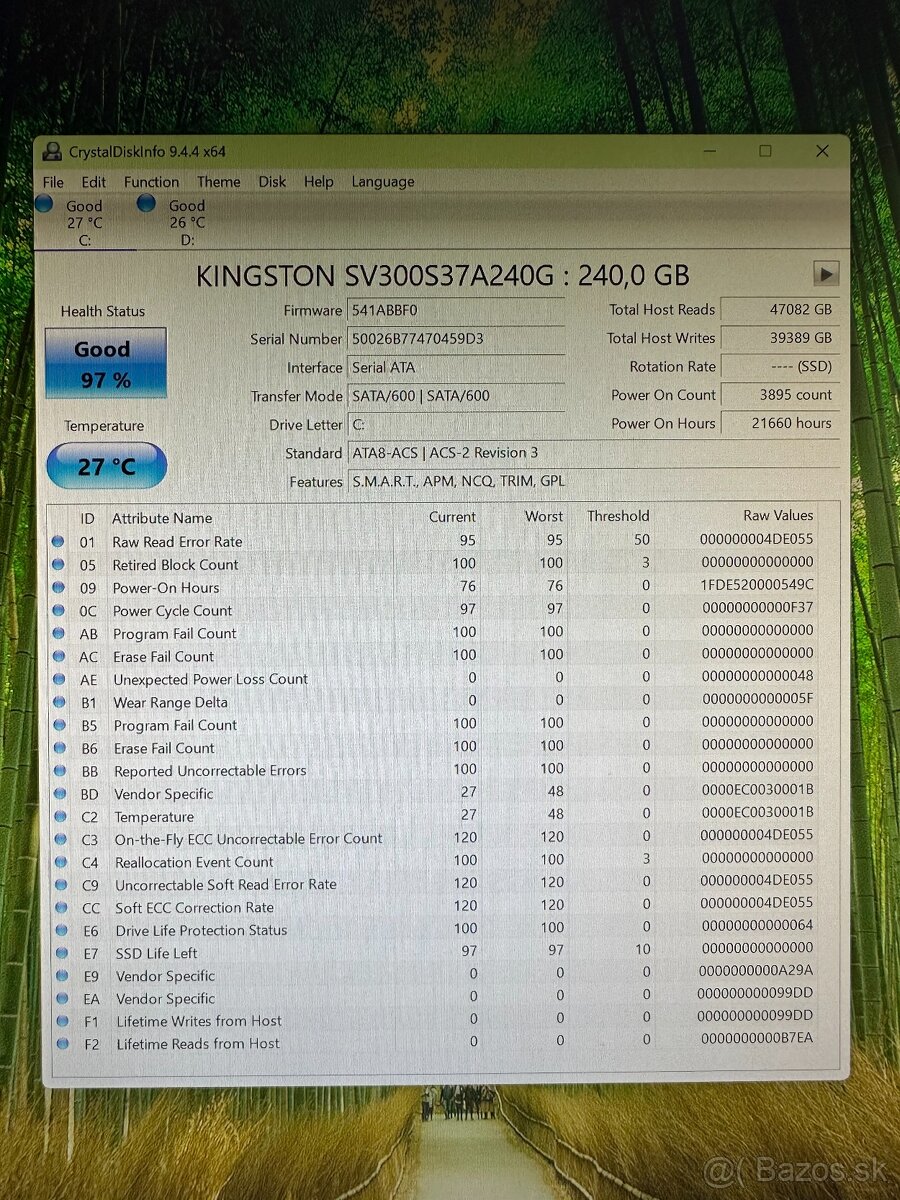Click the blue health dot beside Raw Read Error Rate
The height and width of the screenshot is (1200, 900).
[x=60, y=541]
